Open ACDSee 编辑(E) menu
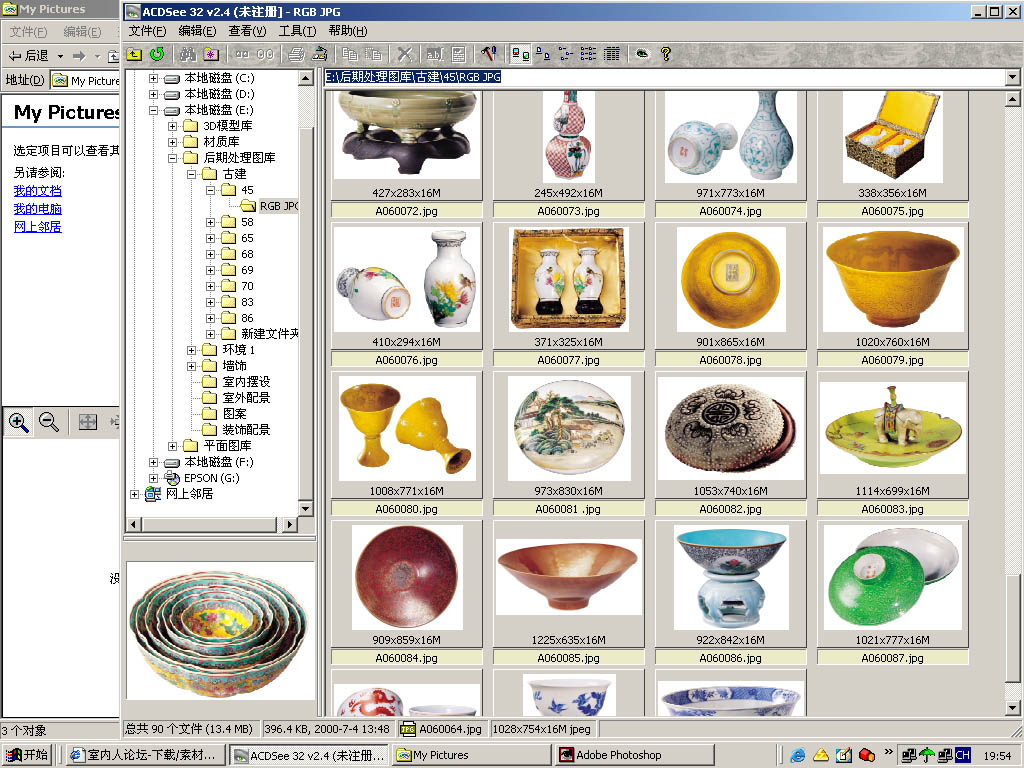The height and width of the screenshot is (768, 1024). pyautogui.click(x=197, y=31)
